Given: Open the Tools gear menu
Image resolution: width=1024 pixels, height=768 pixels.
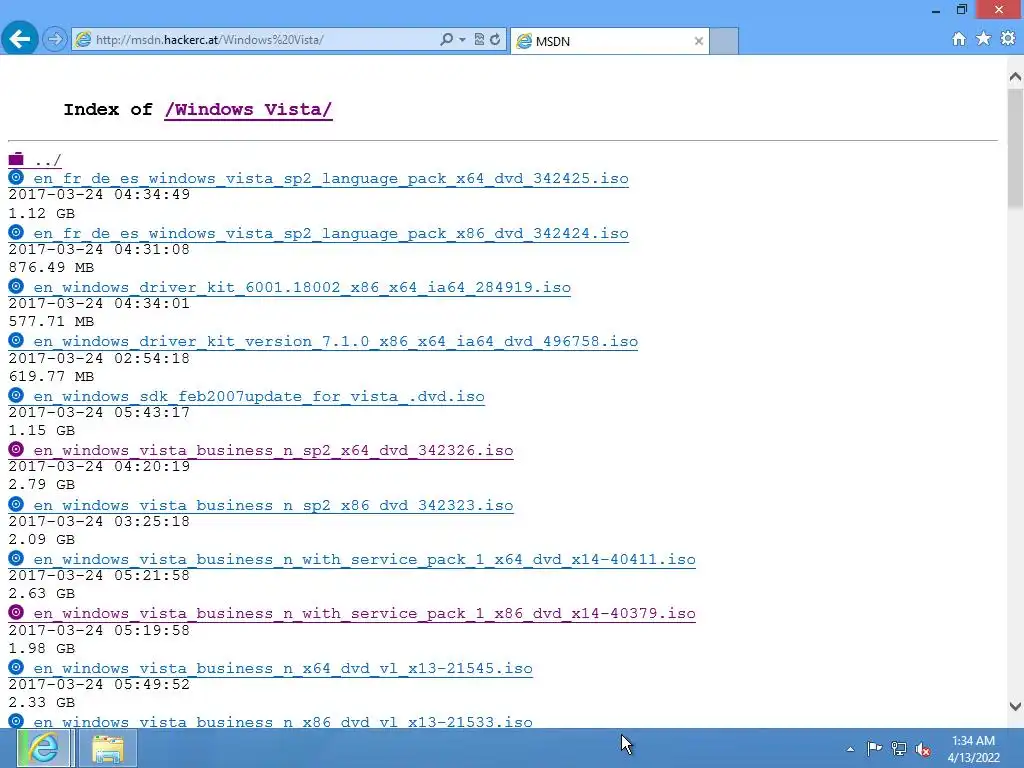Looking at the screenshot, I should pyautogui.click(x=1008, y=39).
